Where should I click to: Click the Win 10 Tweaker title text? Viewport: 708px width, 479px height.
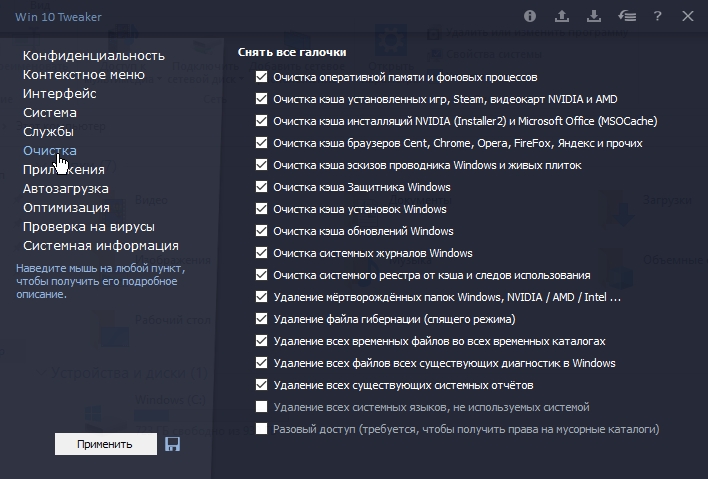58,17
